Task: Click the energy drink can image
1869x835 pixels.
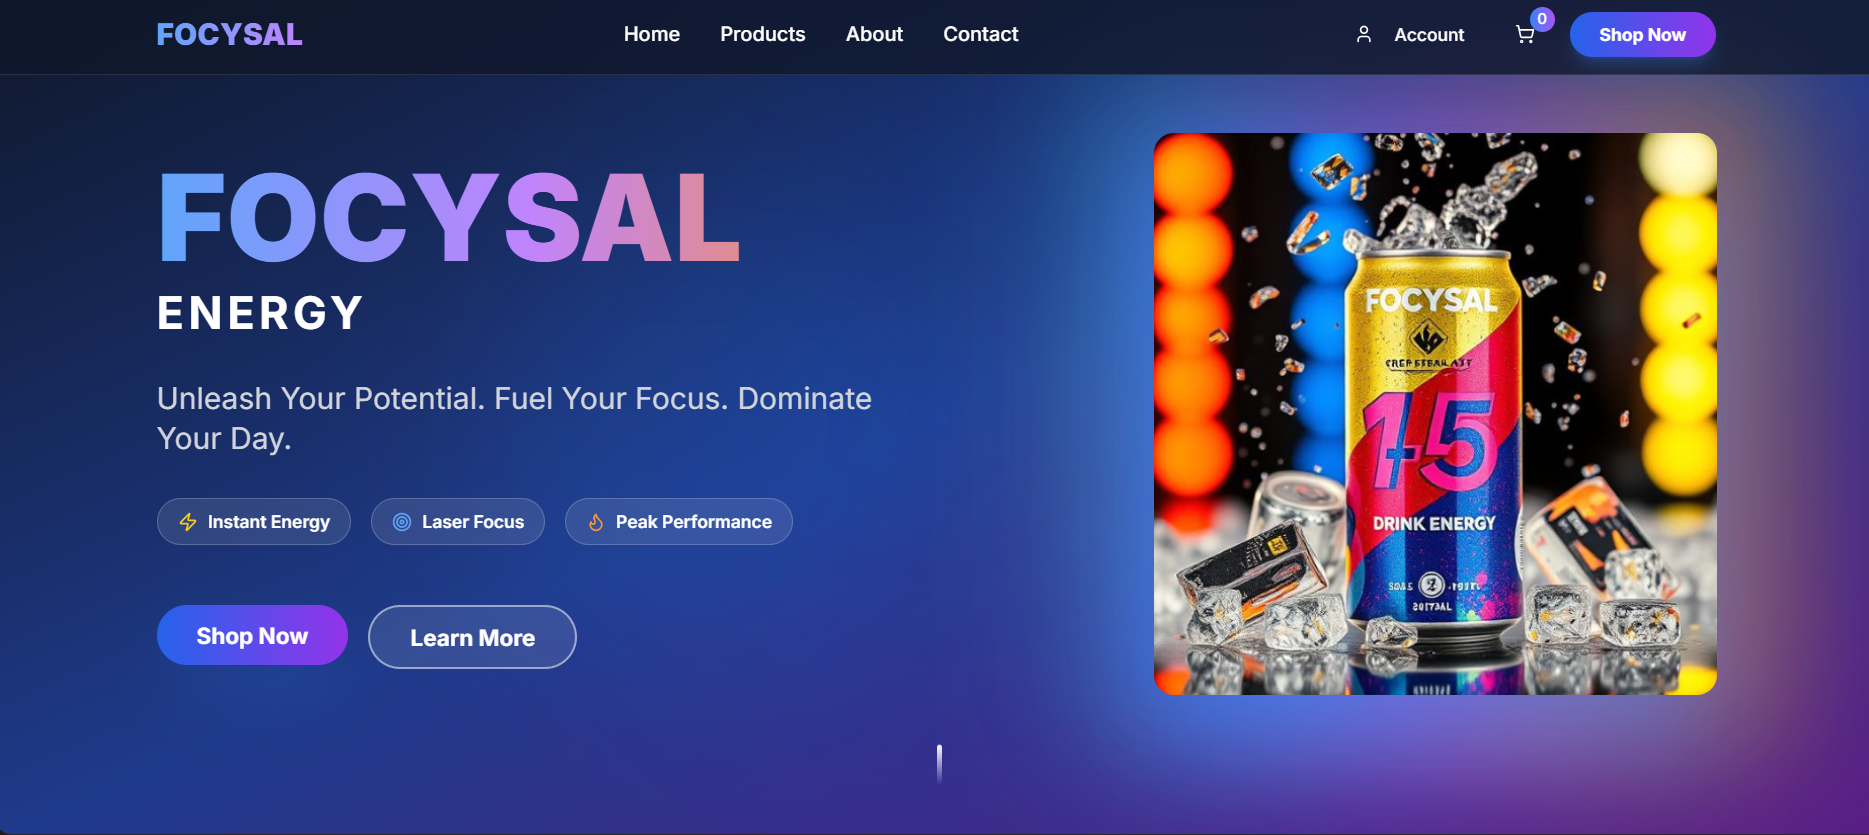Action: click(1435, 414)
